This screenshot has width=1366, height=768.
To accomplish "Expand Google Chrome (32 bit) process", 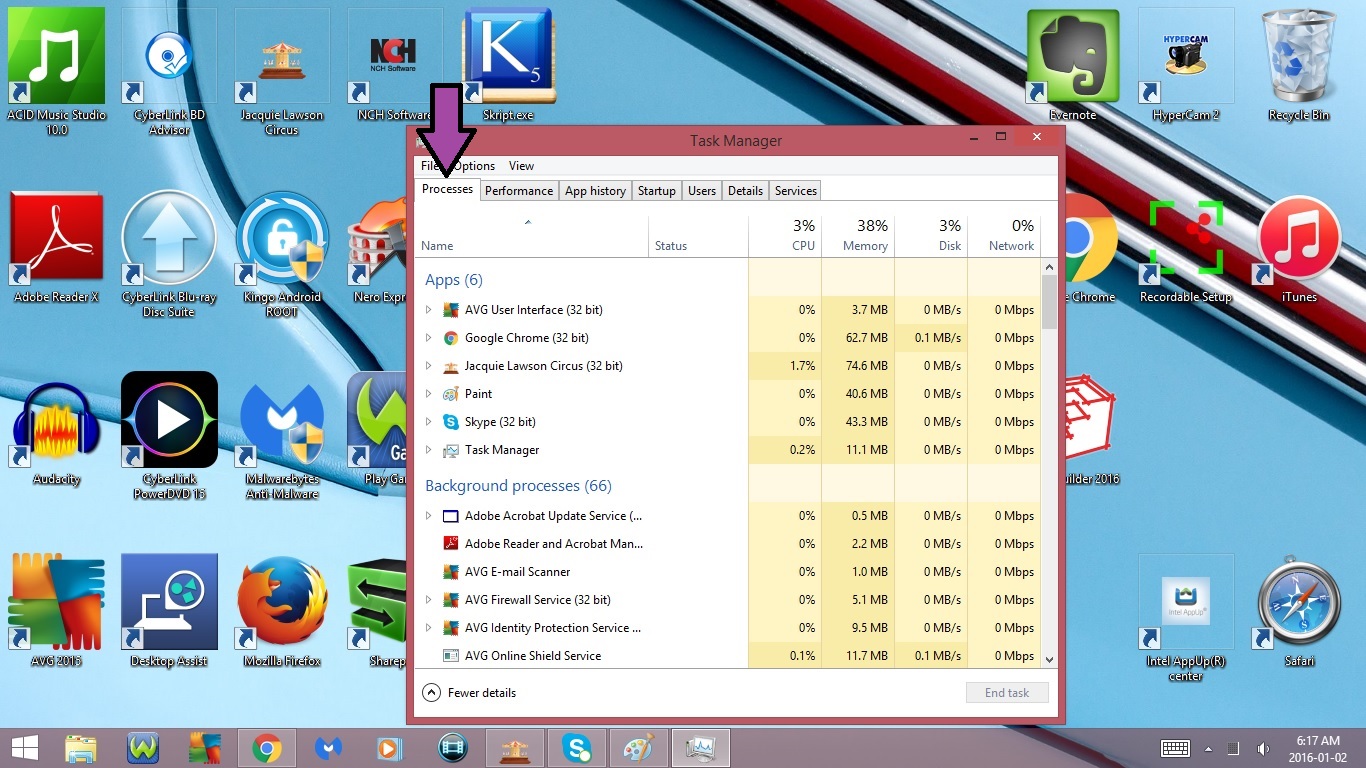I will pyautogui.click(x=429, y=338).
